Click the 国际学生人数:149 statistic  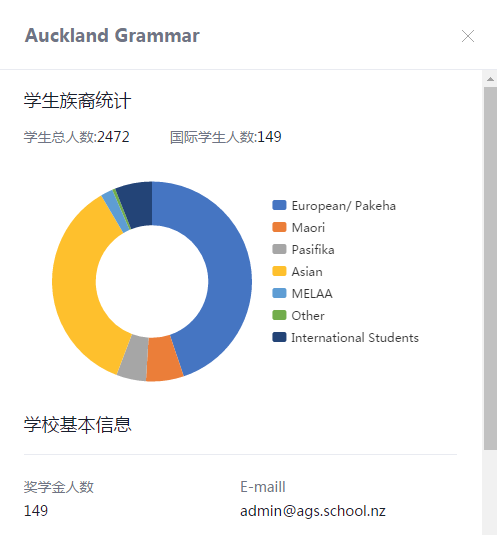coord(225,137)
